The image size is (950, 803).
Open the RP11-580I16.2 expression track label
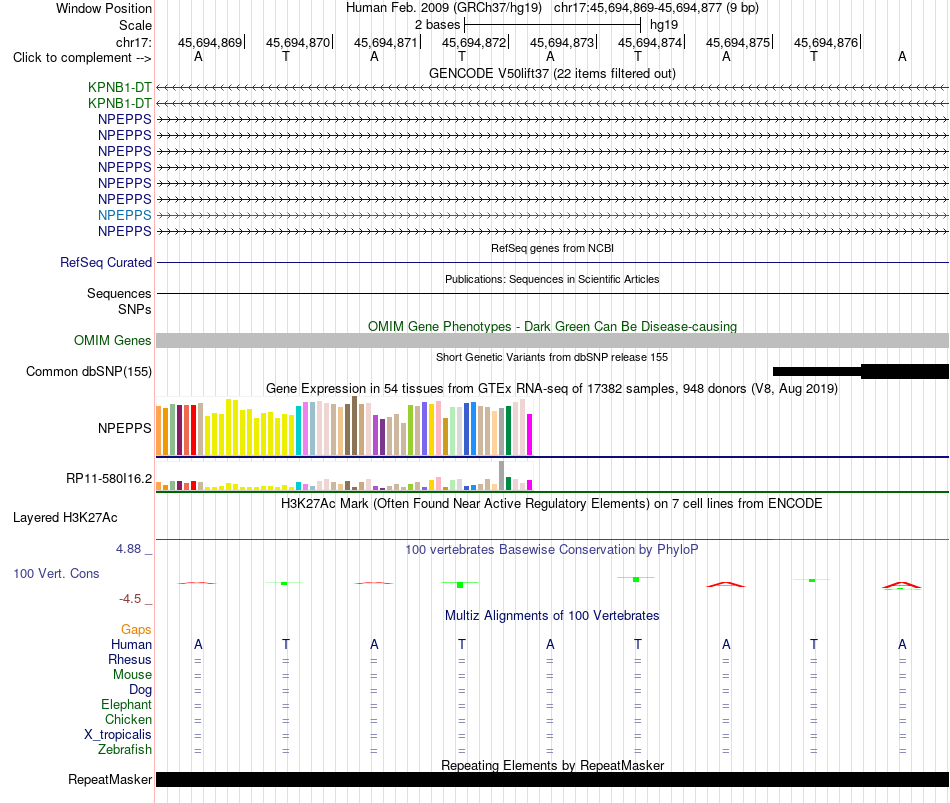pos(108,479)
